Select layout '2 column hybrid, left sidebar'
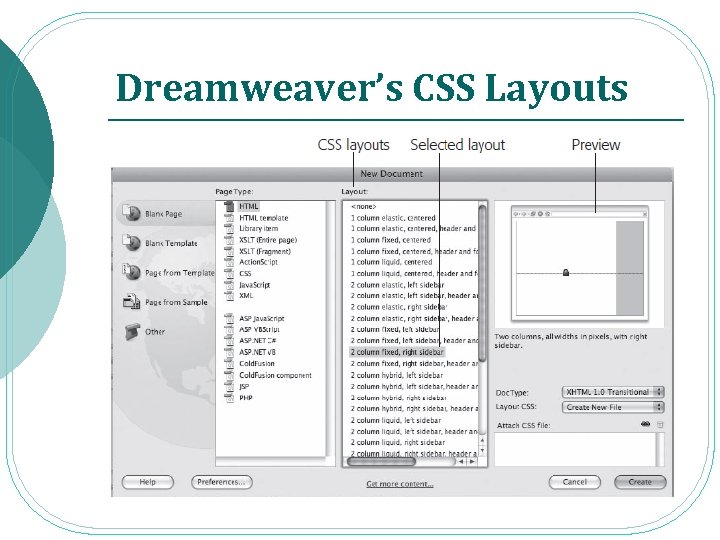The height and width of the screenshot is (540, 720). pos(397,375)
